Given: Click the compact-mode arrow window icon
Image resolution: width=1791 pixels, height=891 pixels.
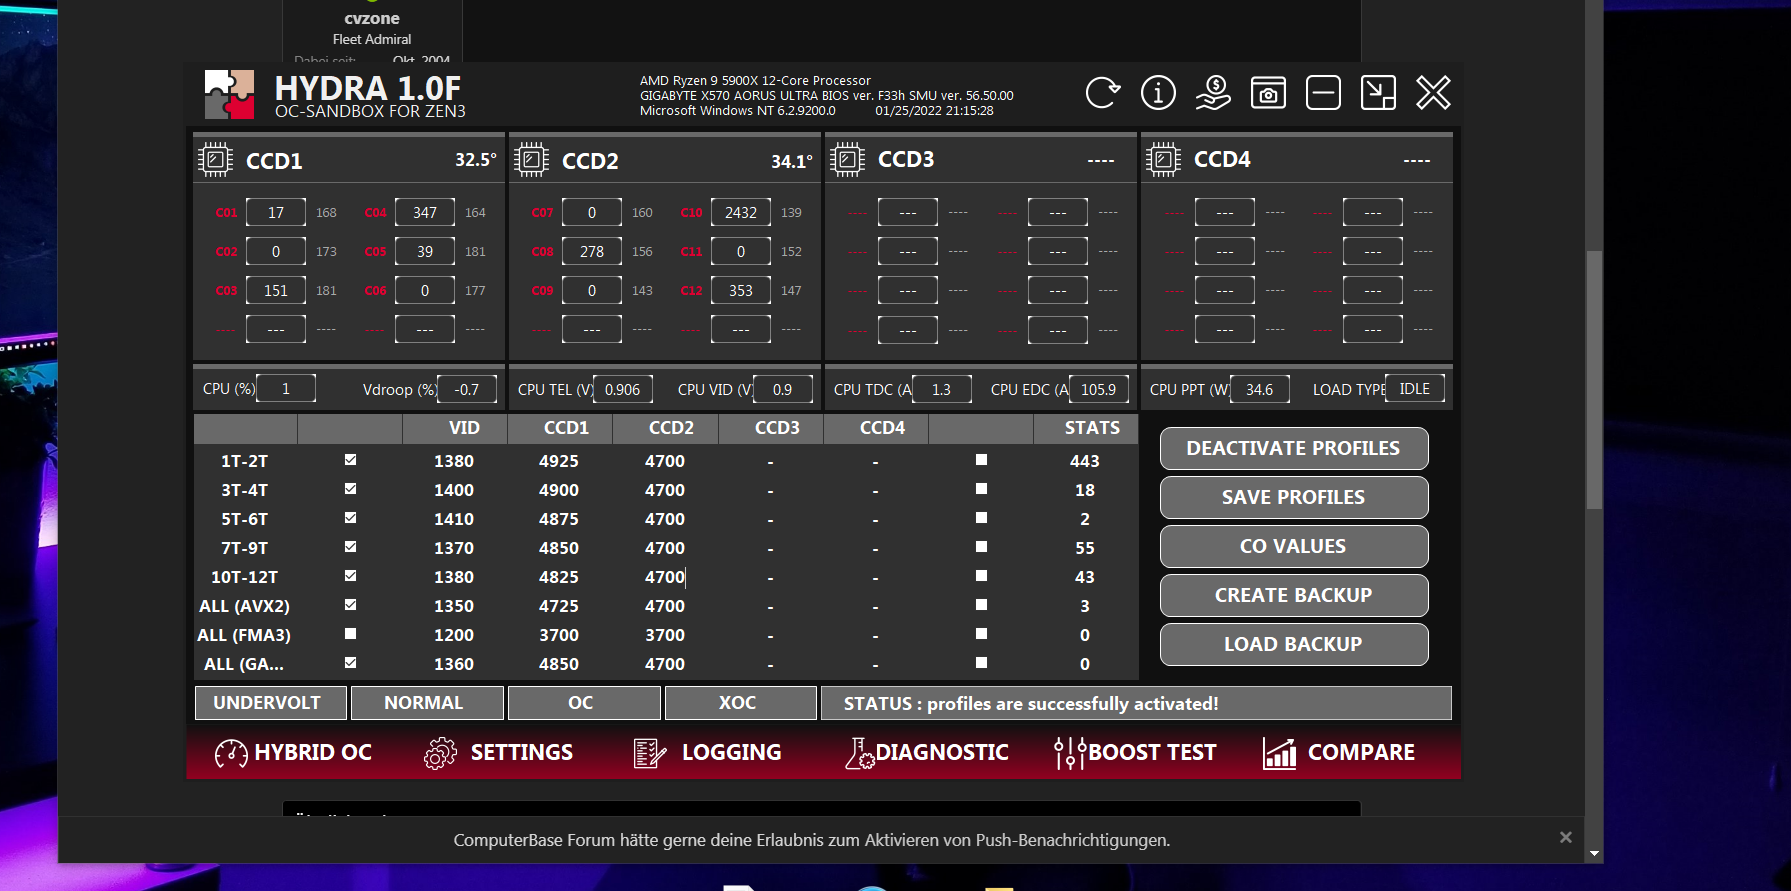Looking at the screenshot, I should (x=1378, y=93).
